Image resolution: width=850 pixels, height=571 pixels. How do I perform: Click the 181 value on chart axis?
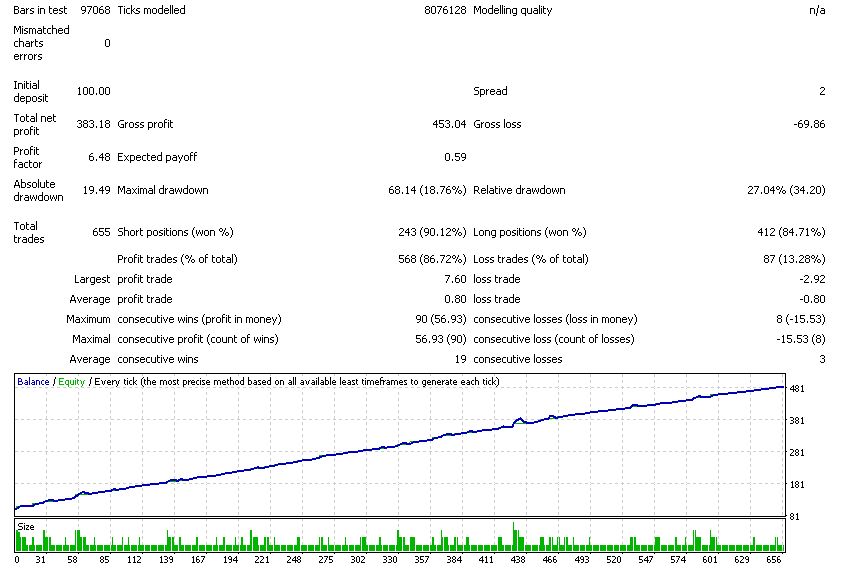click(x=797, y=485)
